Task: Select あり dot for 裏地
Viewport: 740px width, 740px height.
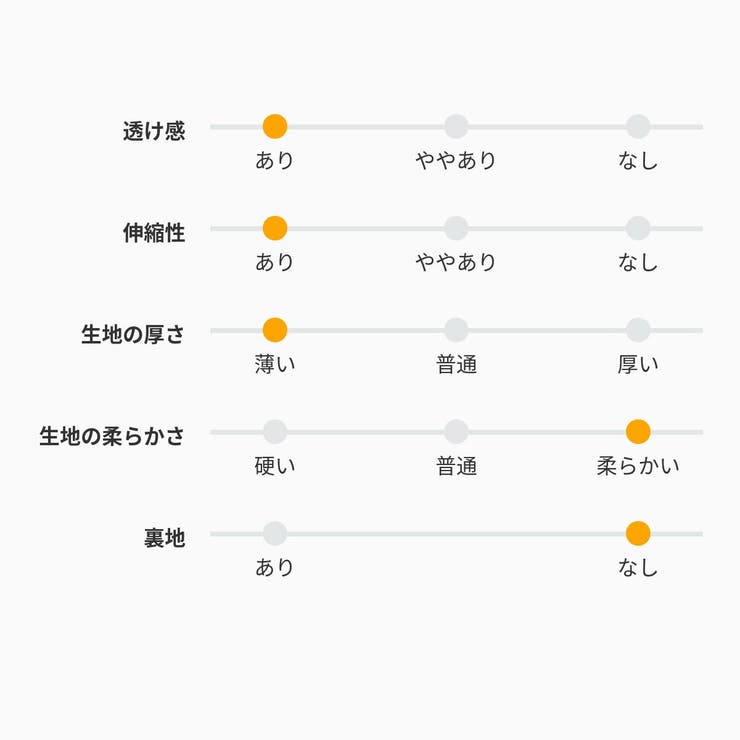Action: click(x=275, y=534)
